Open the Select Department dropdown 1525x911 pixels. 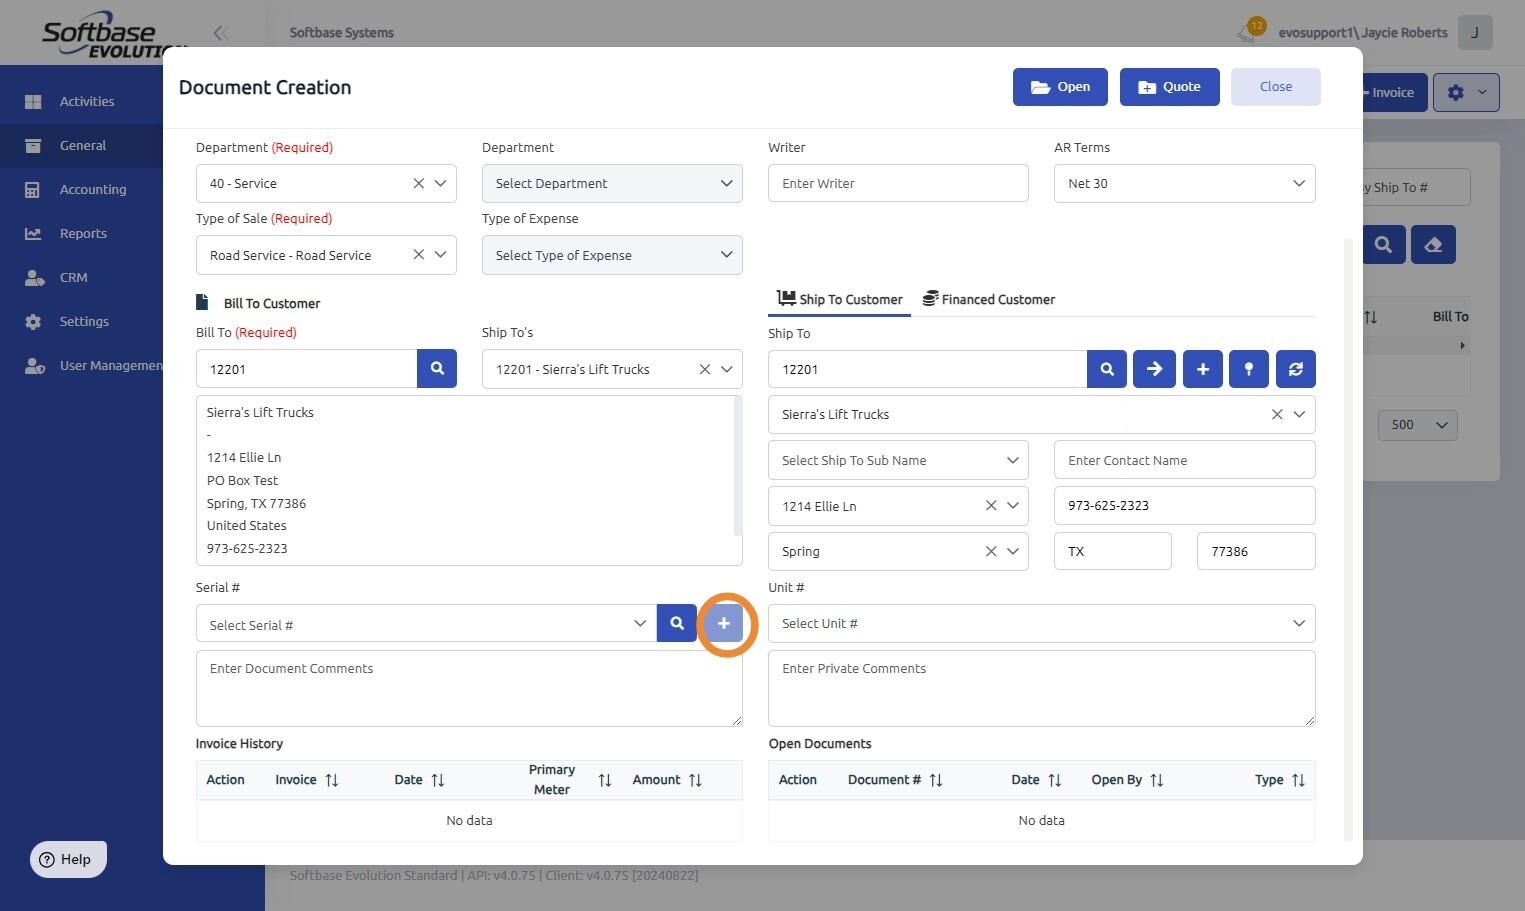point(612,183)
